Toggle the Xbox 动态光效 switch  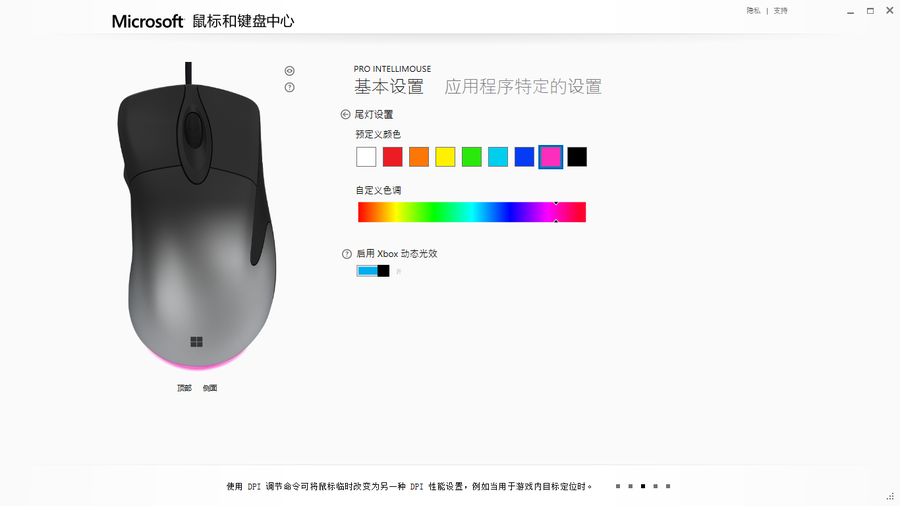click(x=373, y=271)
